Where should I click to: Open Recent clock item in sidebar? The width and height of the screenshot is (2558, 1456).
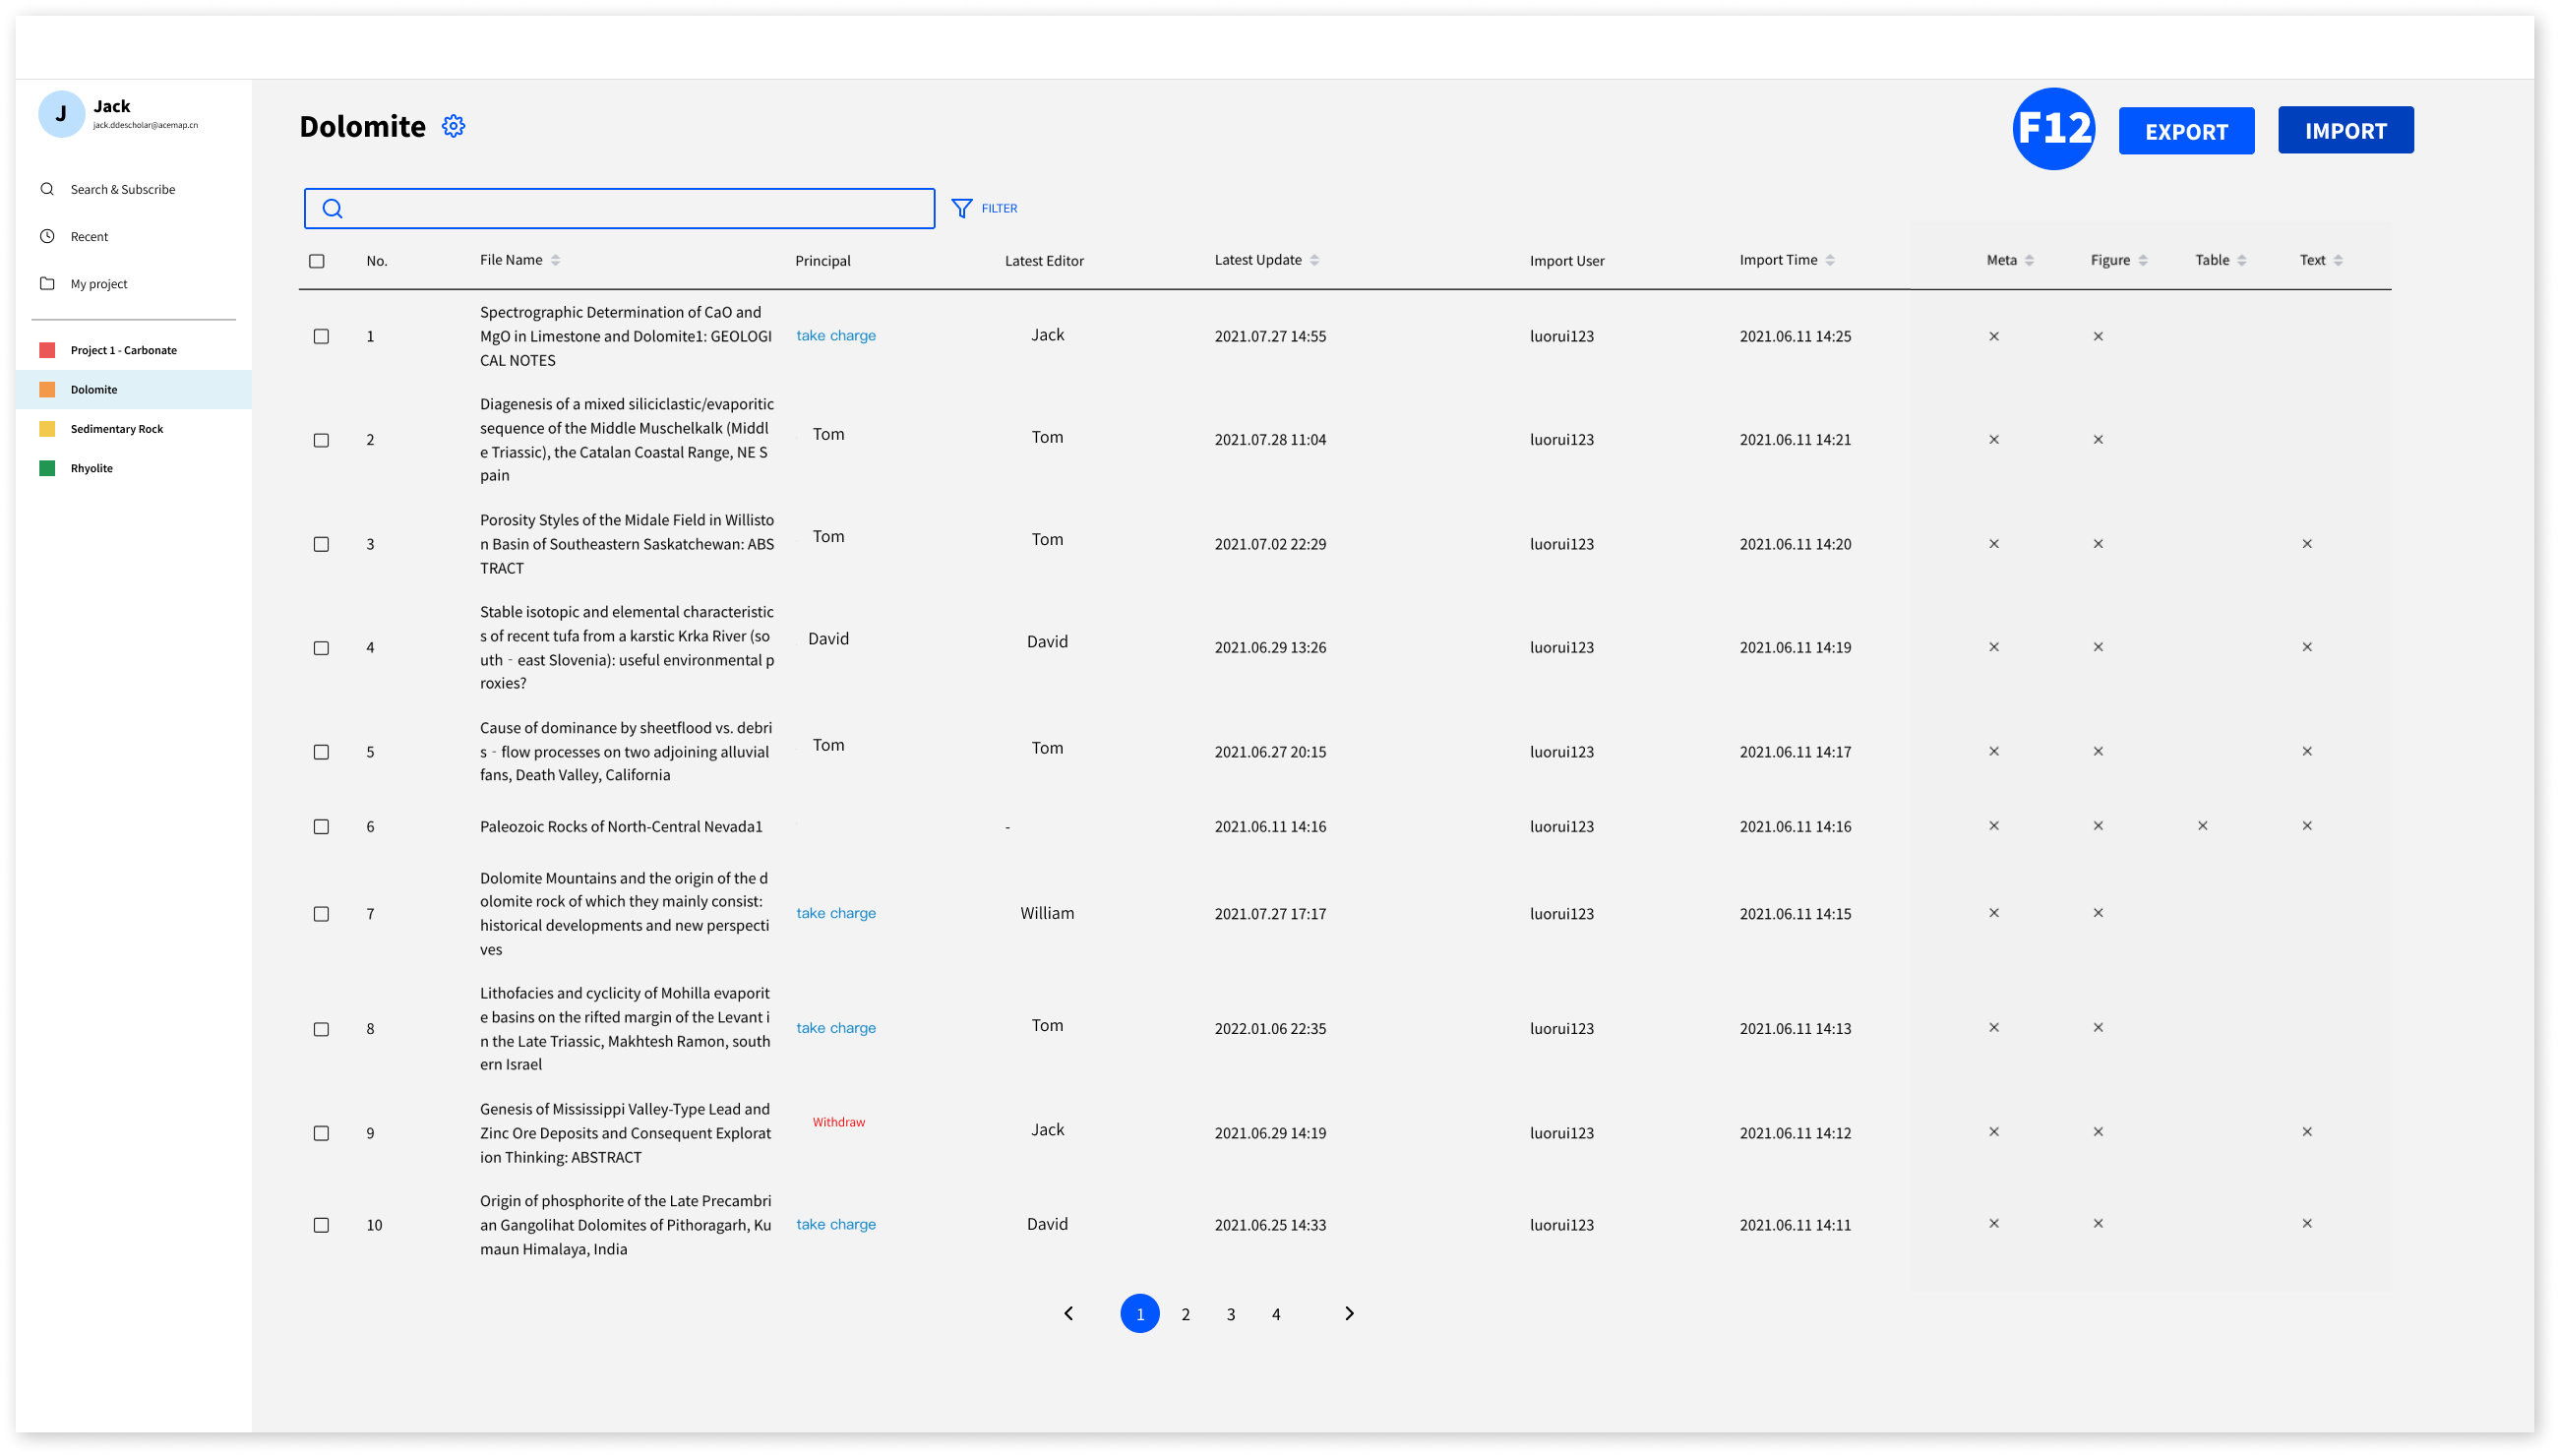[89, 237]
